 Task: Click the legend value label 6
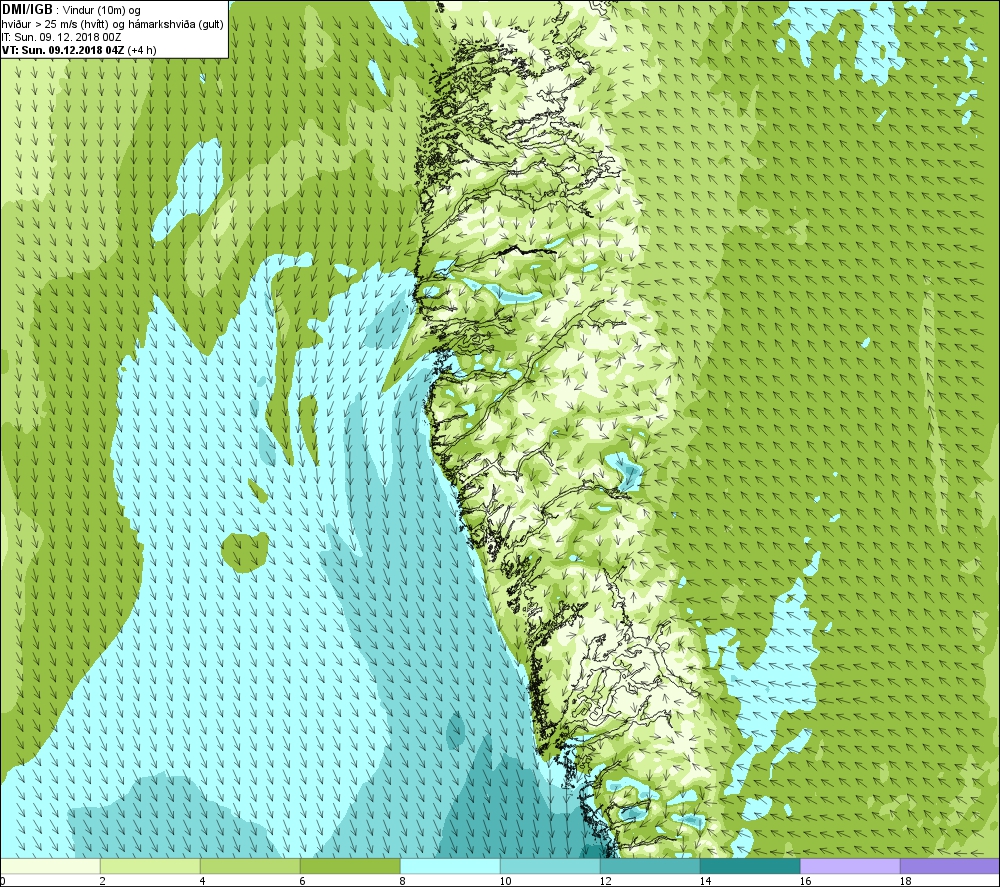(303, 881)
